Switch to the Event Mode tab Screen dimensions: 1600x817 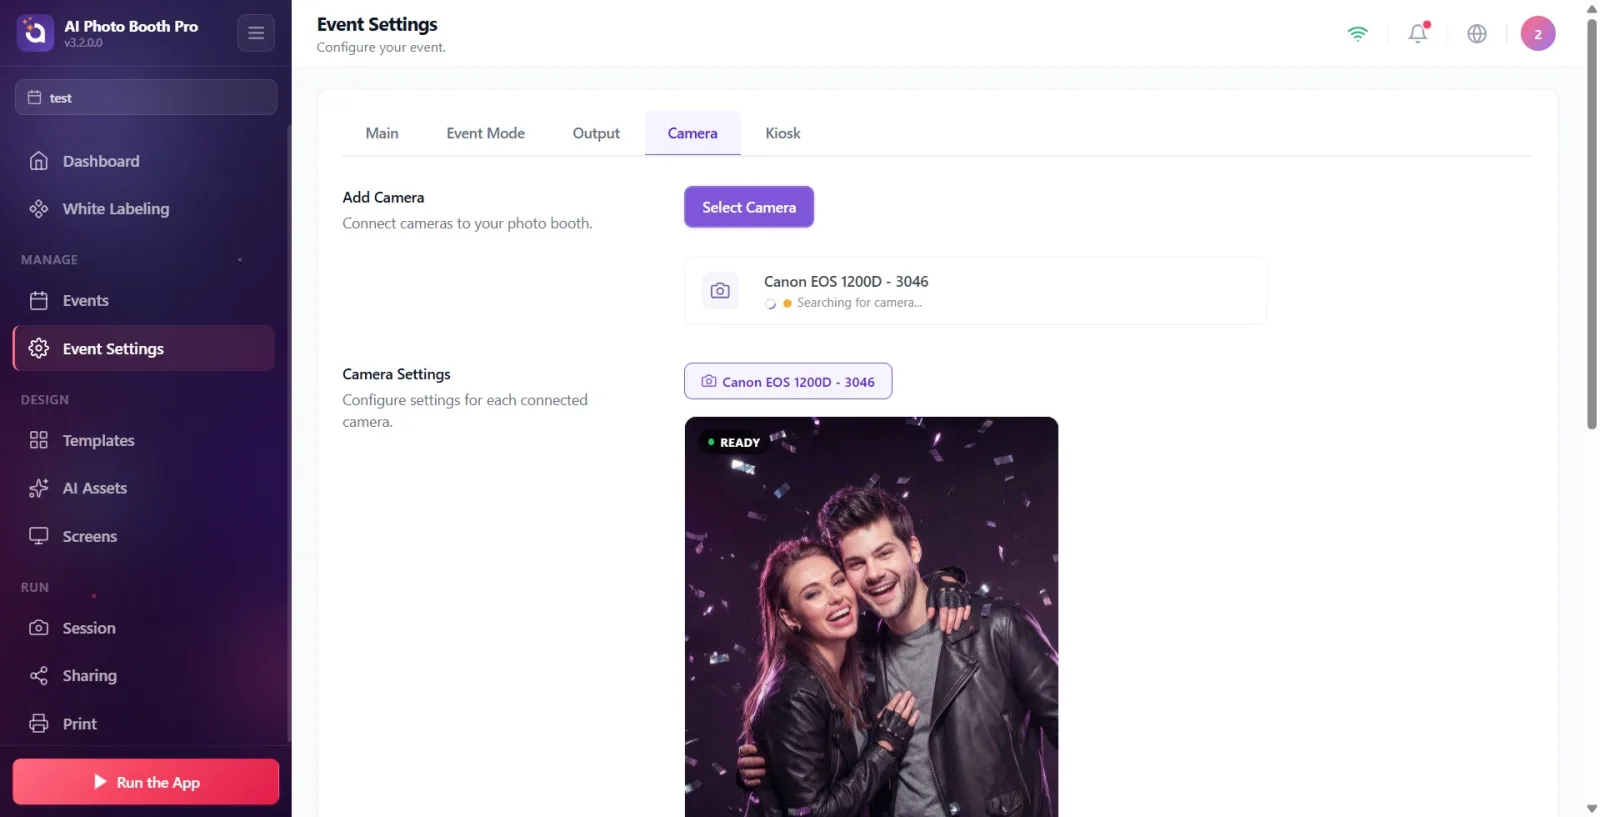(486, 133)
